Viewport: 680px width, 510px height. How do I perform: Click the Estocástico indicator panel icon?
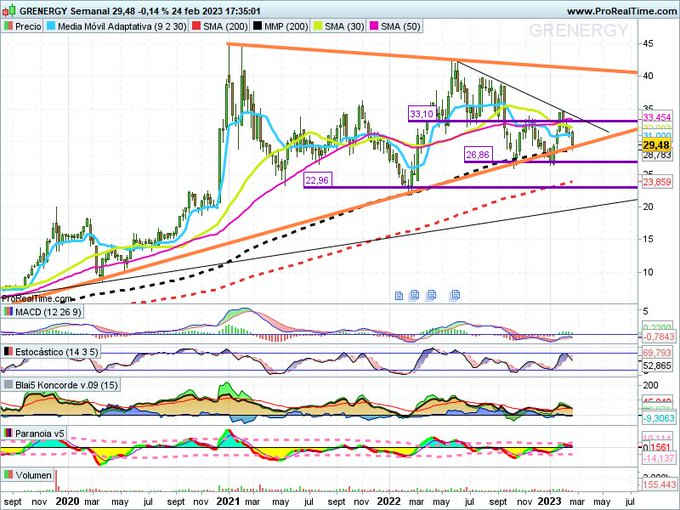point(8,352)
